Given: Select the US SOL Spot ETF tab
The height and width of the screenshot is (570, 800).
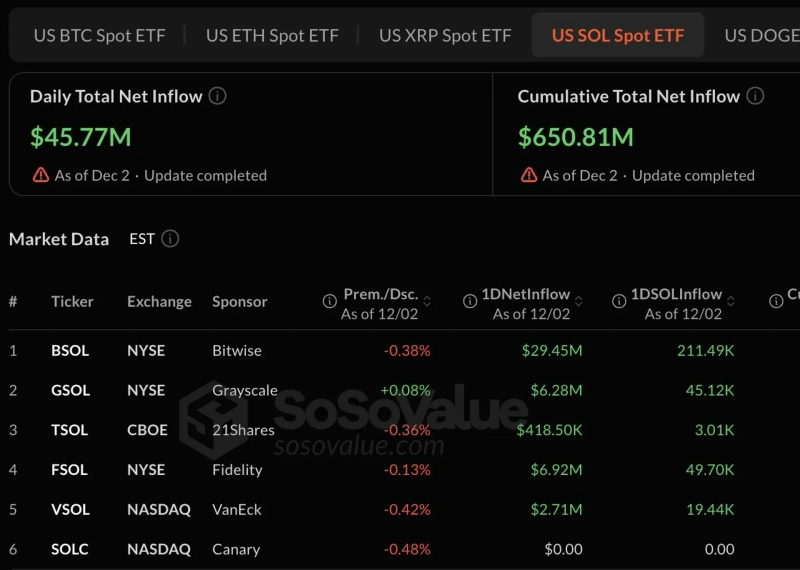Looking at the screenshot, I should pos(618,35).
